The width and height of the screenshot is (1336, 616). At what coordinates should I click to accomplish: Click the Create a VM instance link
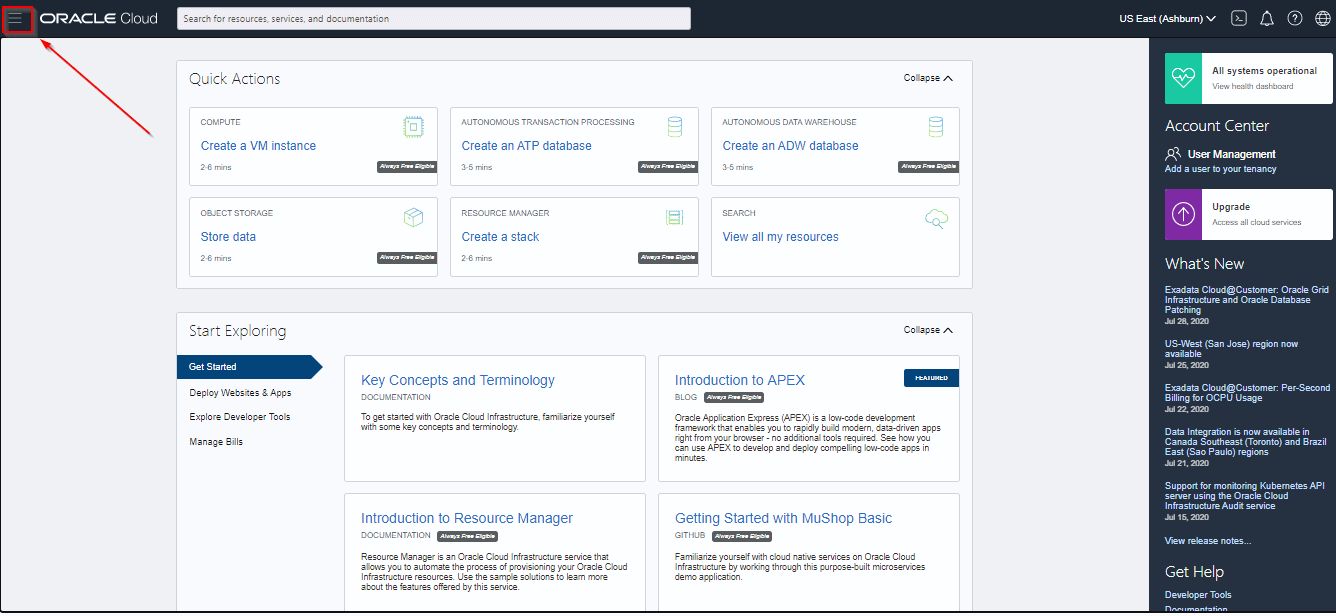pyautogui.click(x=258, y=146)
